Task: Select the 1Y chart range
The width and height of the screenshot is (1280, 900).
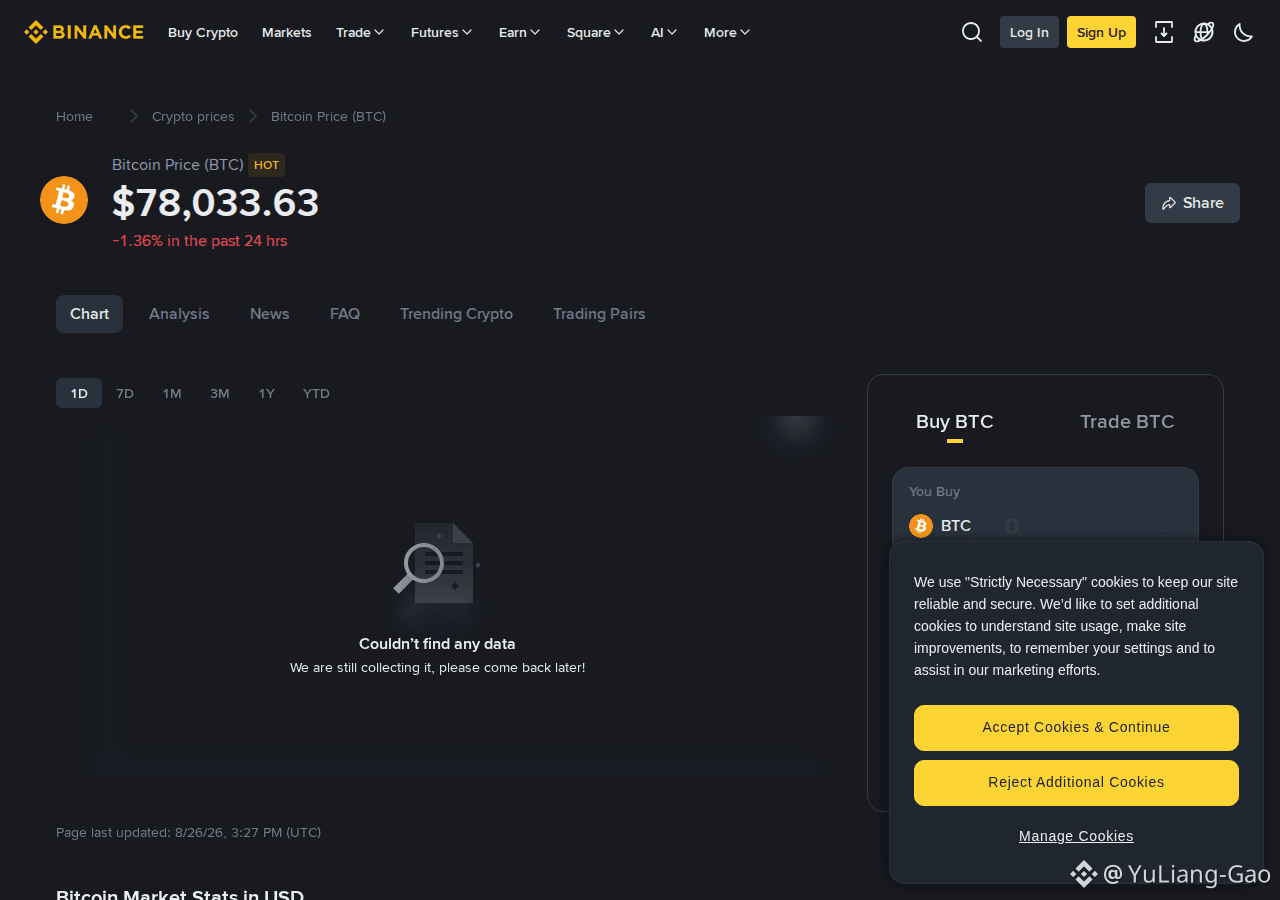Action: (x=266, y=393)
